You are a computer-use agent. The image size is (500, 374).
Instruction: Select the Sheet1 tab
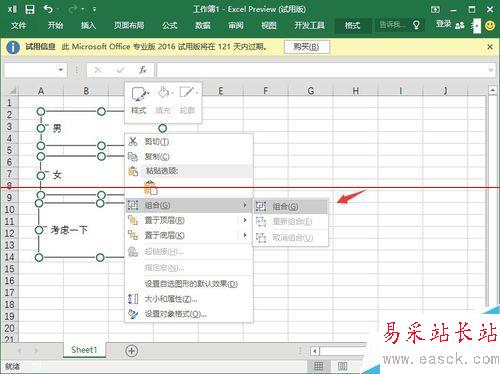pos(84,350)
